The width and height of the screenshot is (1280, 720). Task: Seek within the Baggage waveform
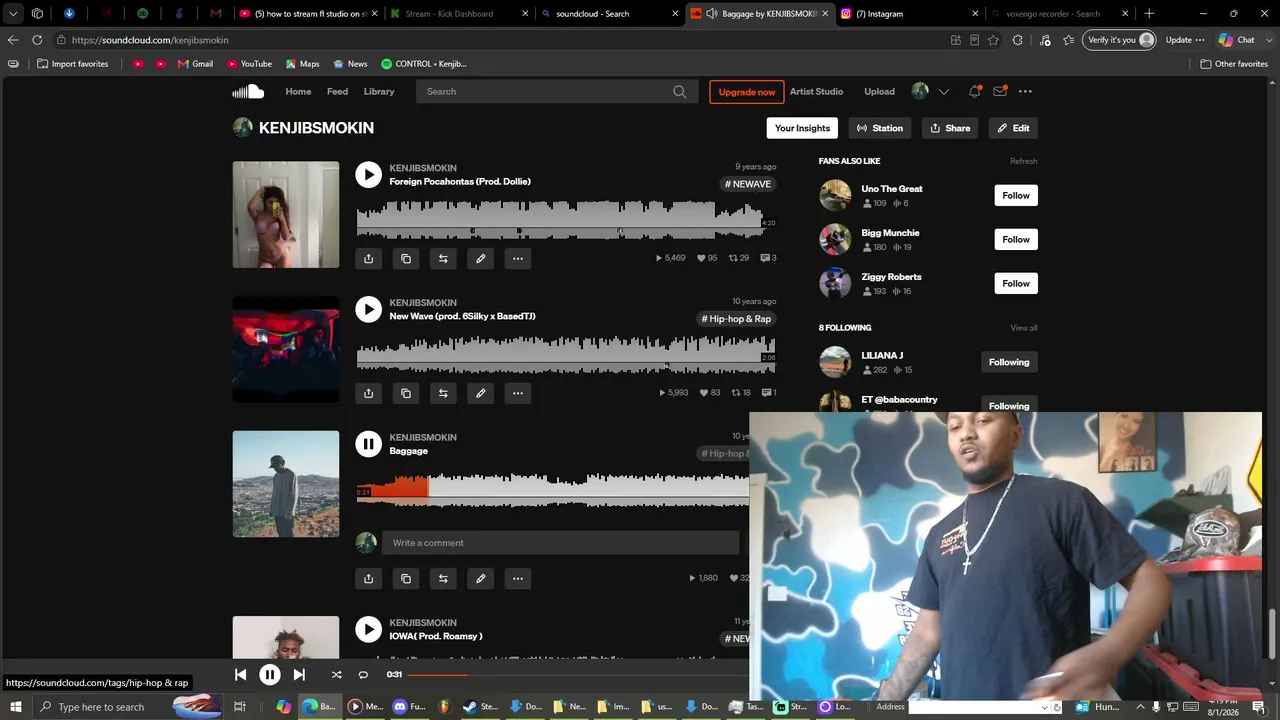tap(553, 489)
